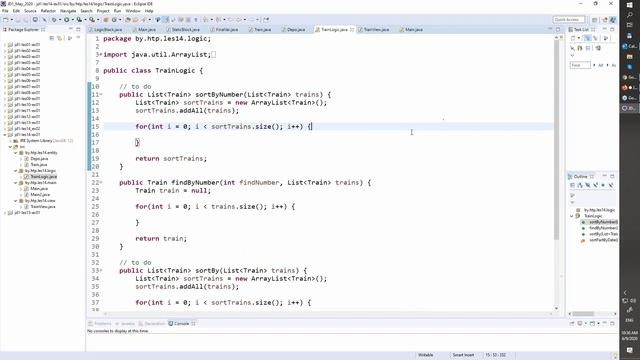Switch to the Depo.java editor tab
640x360 pixels.
coord(293,29)
